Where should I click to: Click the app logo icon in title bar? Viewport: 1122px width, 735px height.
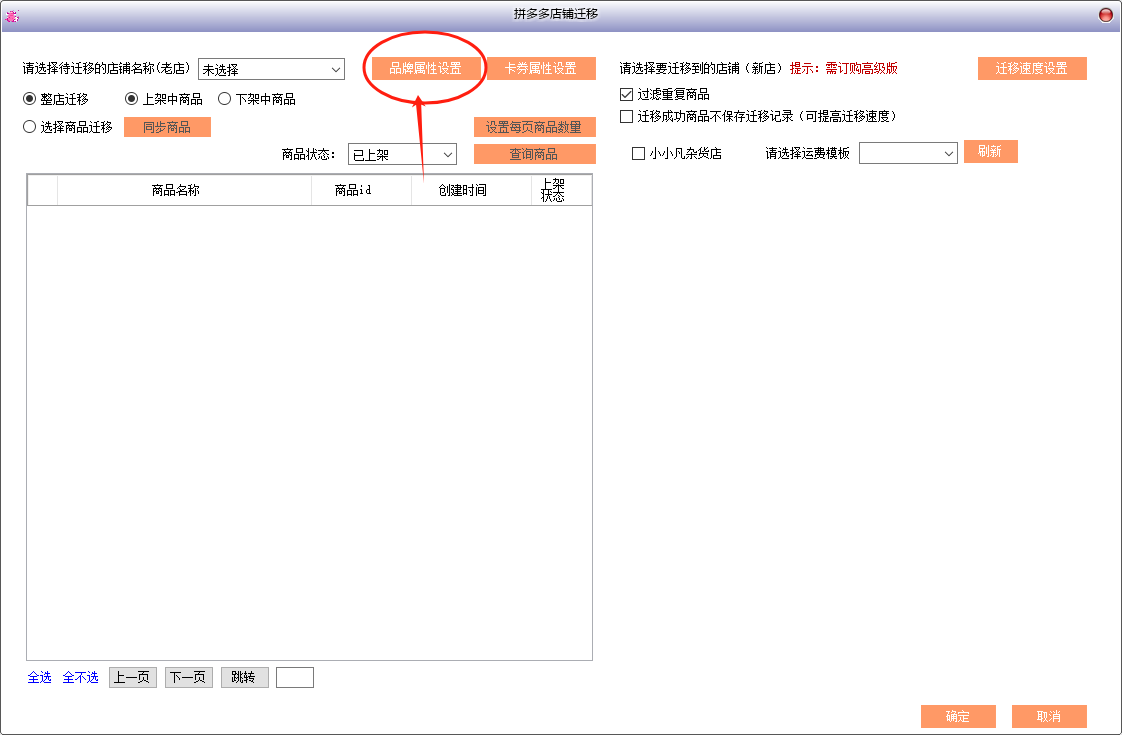(x=12, y=15)
